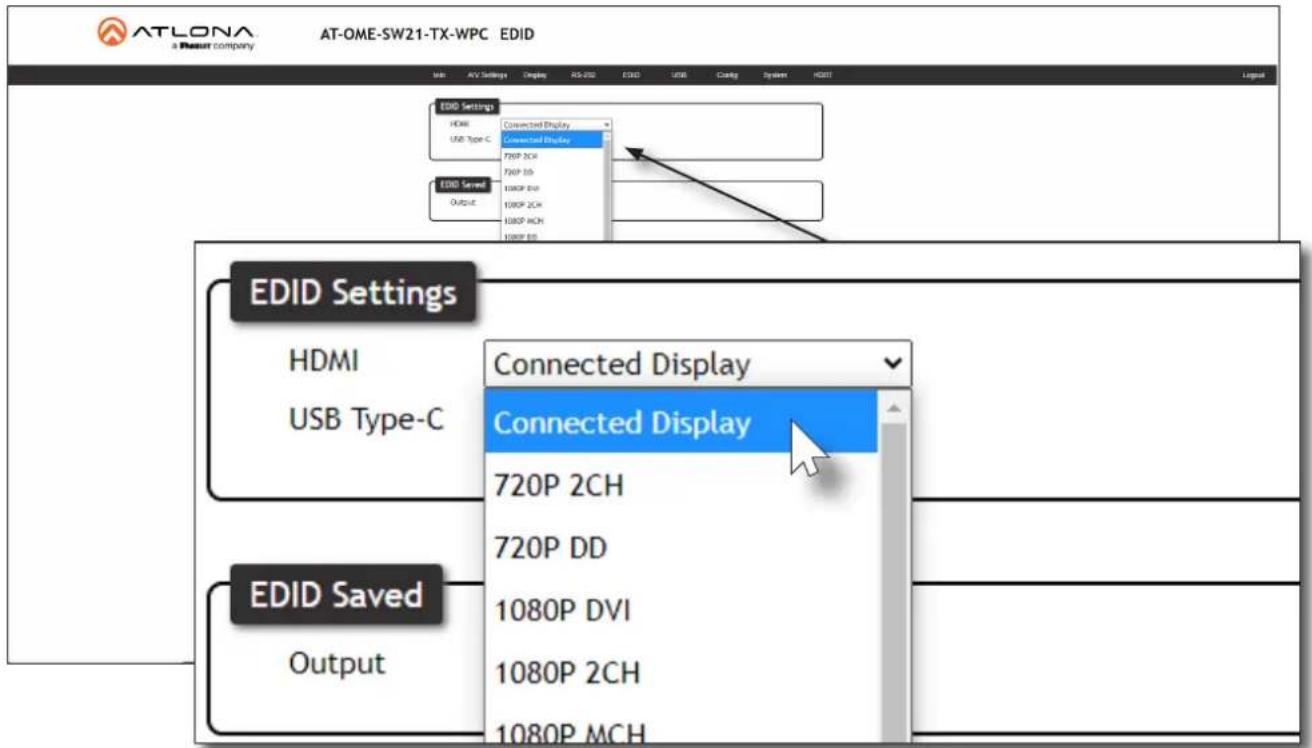Open the HDMI EDID dropdown in the enlarged view
The height and width of the screenshot is (748, 1312).
pyautogui.click(x=698, y=364)
